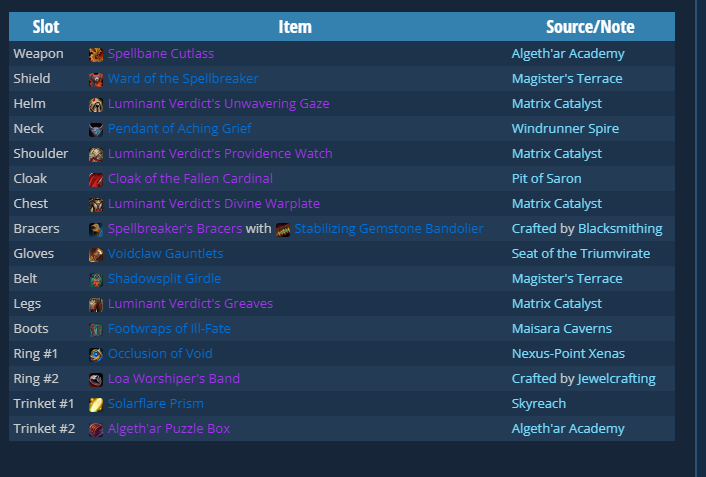Click the Shoulder slot label

pos(41,154)
